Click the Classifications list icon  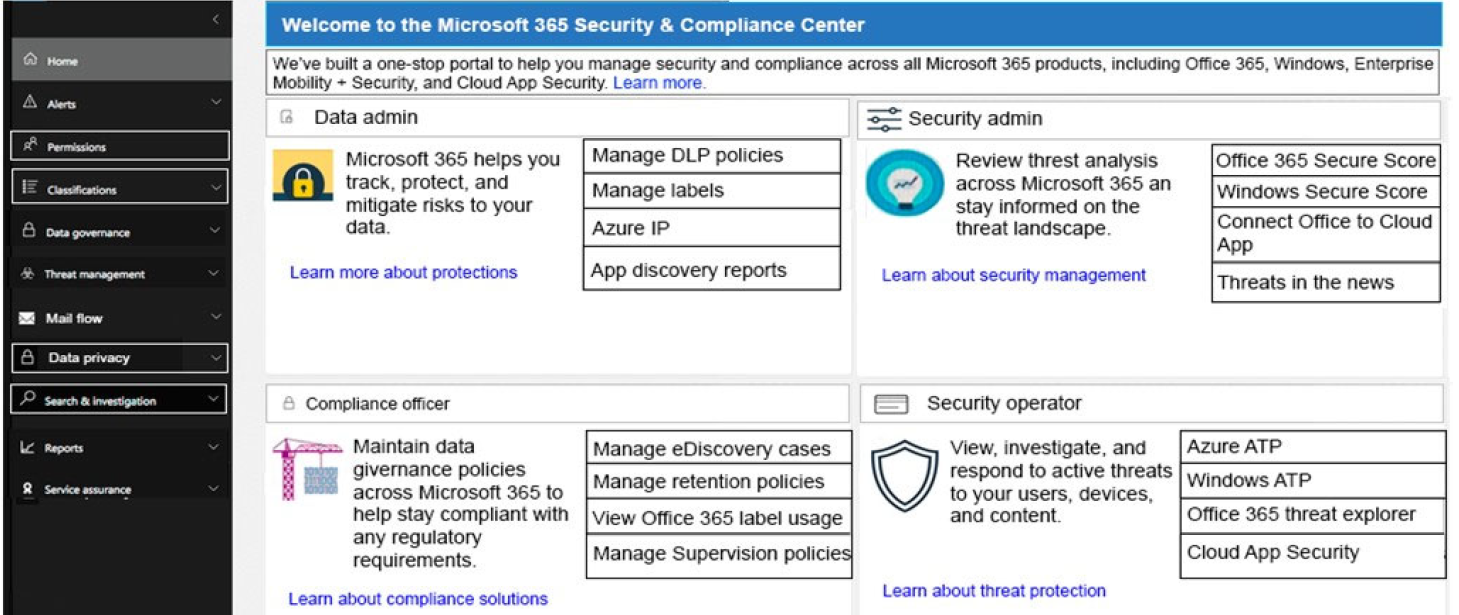(x=30, y=188)
